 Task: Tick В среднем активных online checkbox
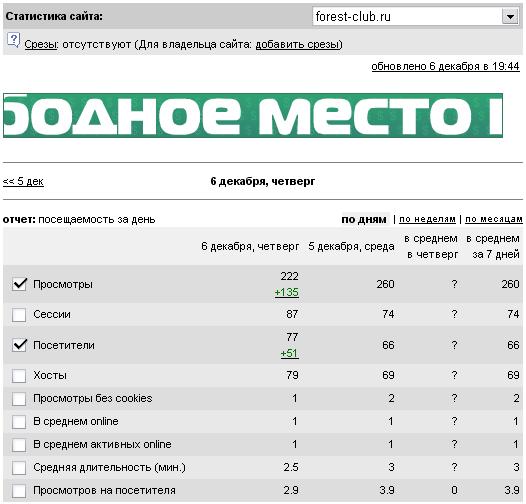pos(19,445)
